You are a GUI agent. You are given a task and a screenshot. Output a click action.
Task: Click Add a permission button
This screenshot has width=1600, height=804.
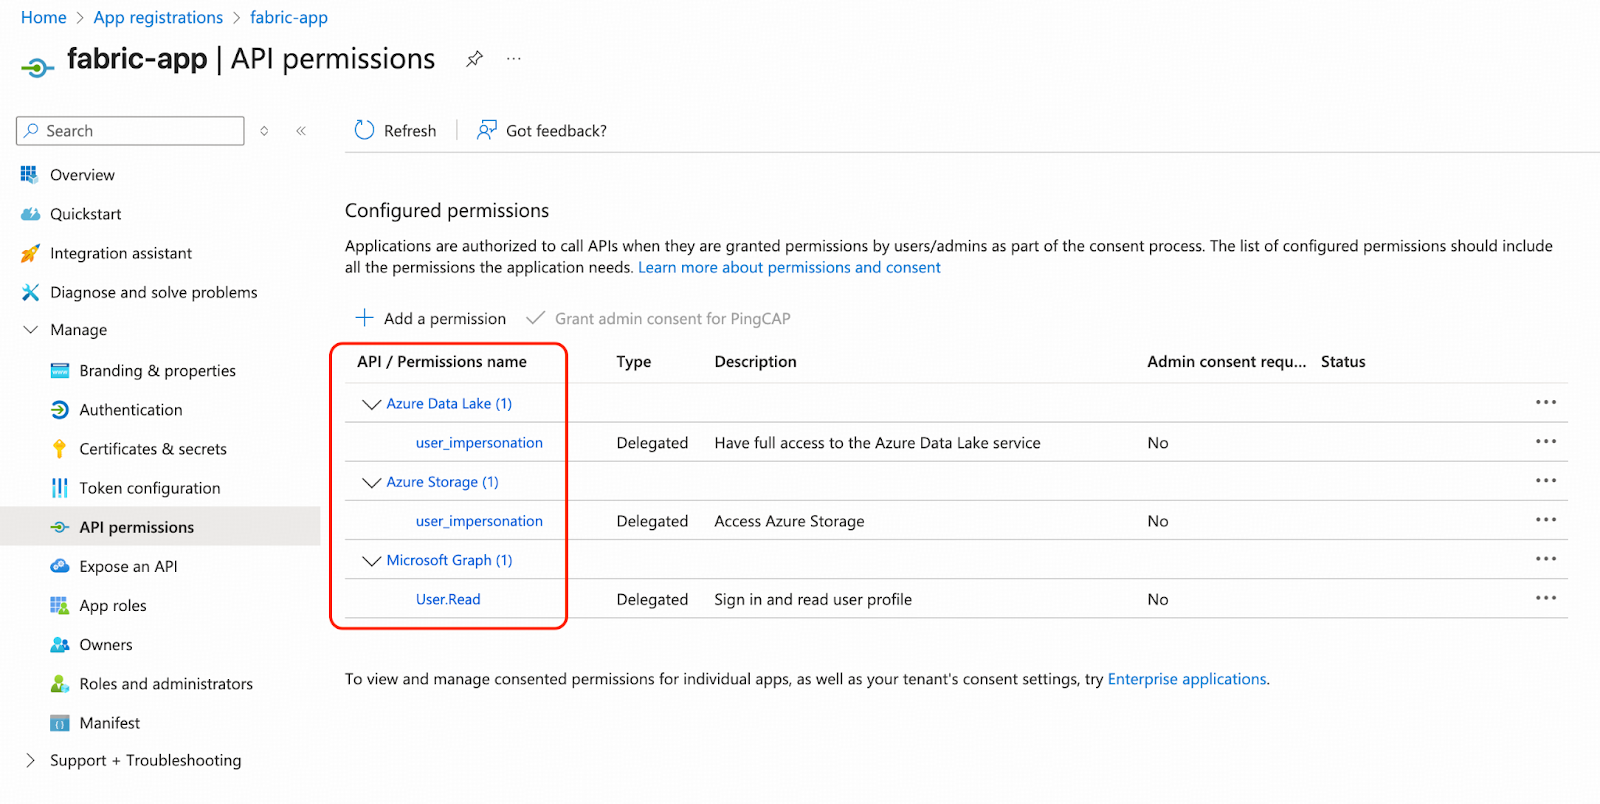431,318
